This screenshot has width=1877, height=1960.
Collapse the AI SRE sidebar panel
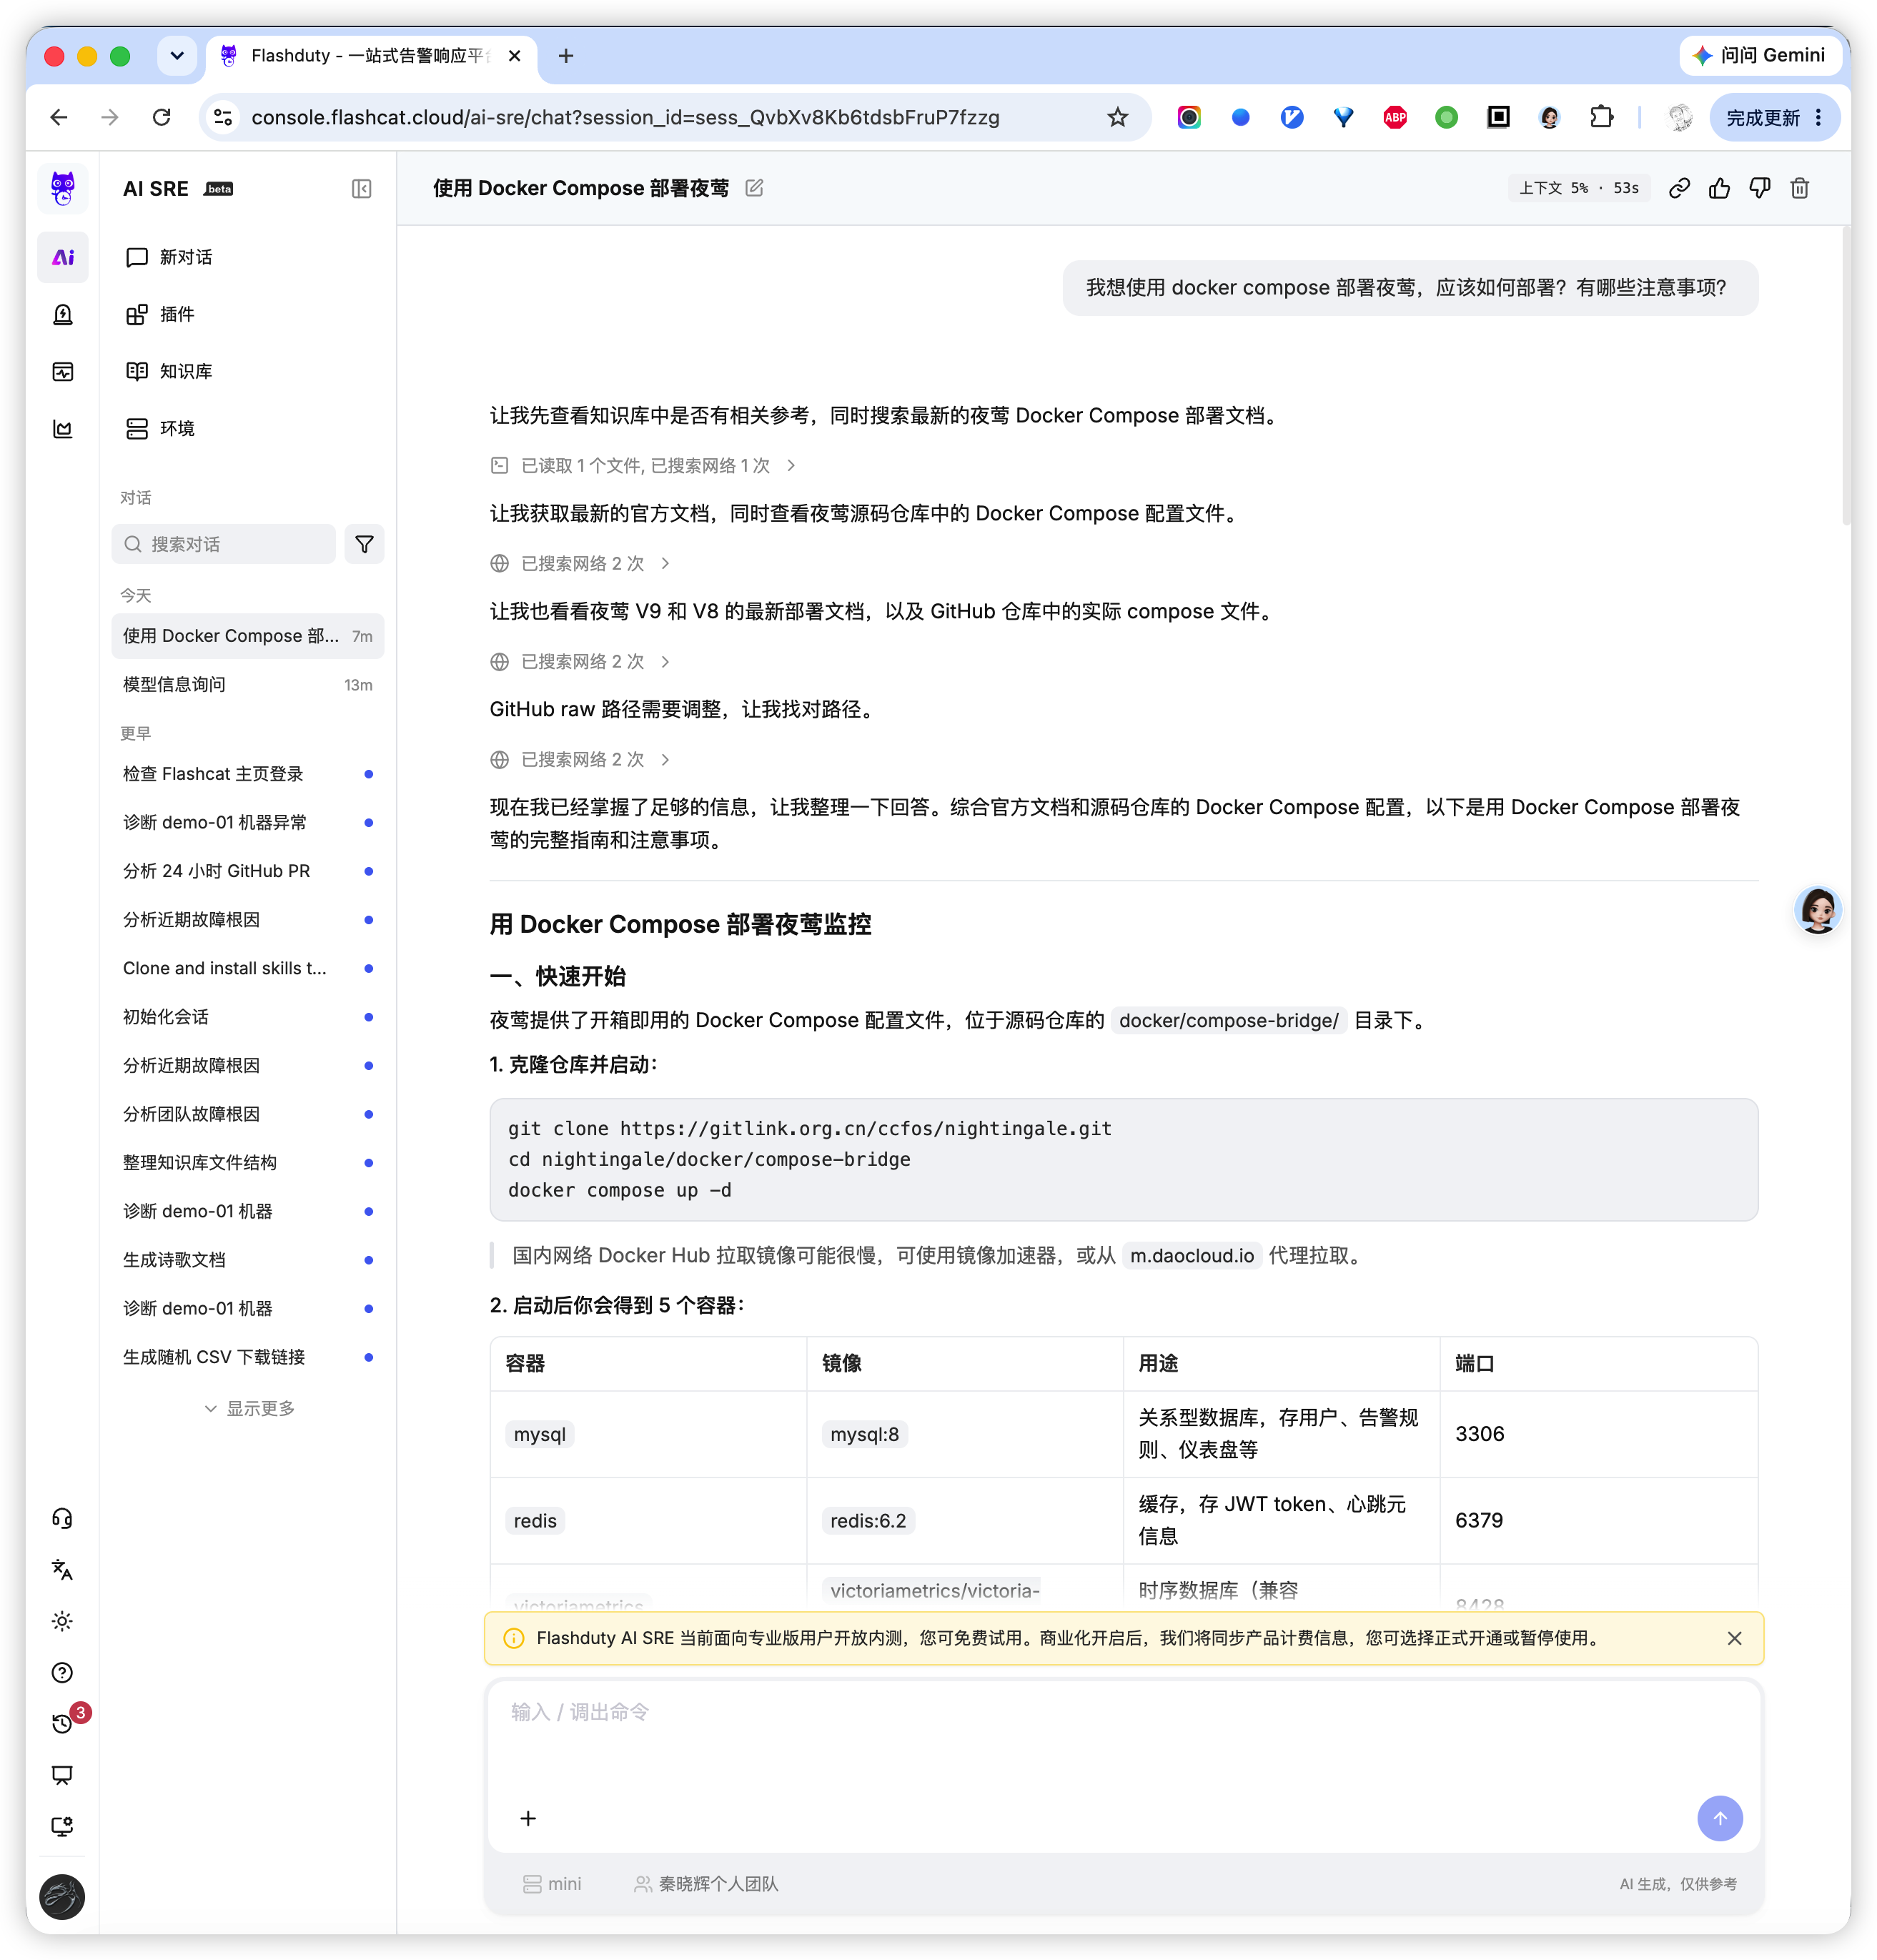tap(362, 189)
